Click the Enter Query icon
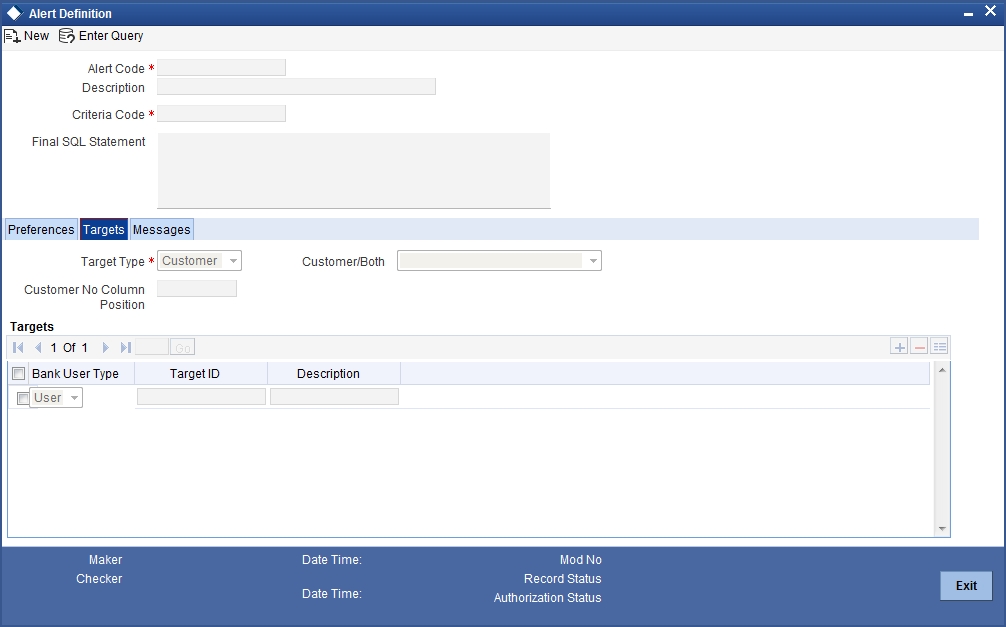The width and height of the screenshot is (1006, 627). (x=67, y=36)
